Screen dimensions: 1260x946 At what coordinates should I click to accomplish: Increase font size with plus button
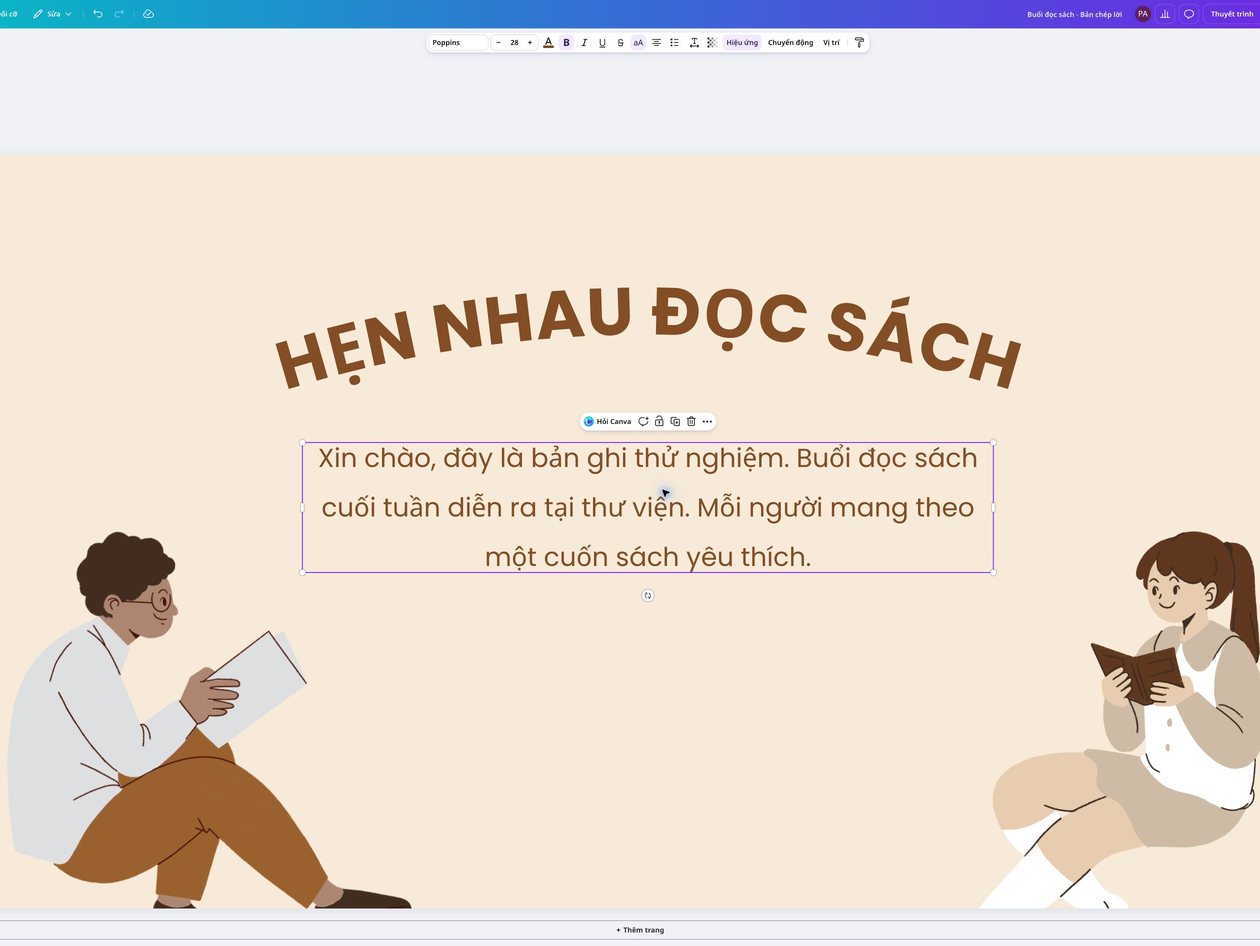[530, 43]
